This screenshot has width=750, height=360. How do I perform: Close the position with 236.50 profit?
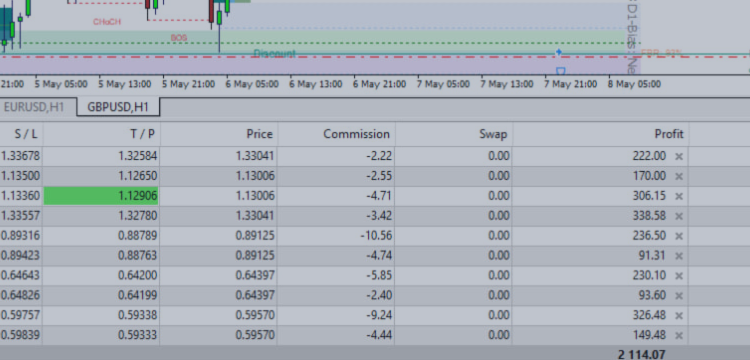679,236
